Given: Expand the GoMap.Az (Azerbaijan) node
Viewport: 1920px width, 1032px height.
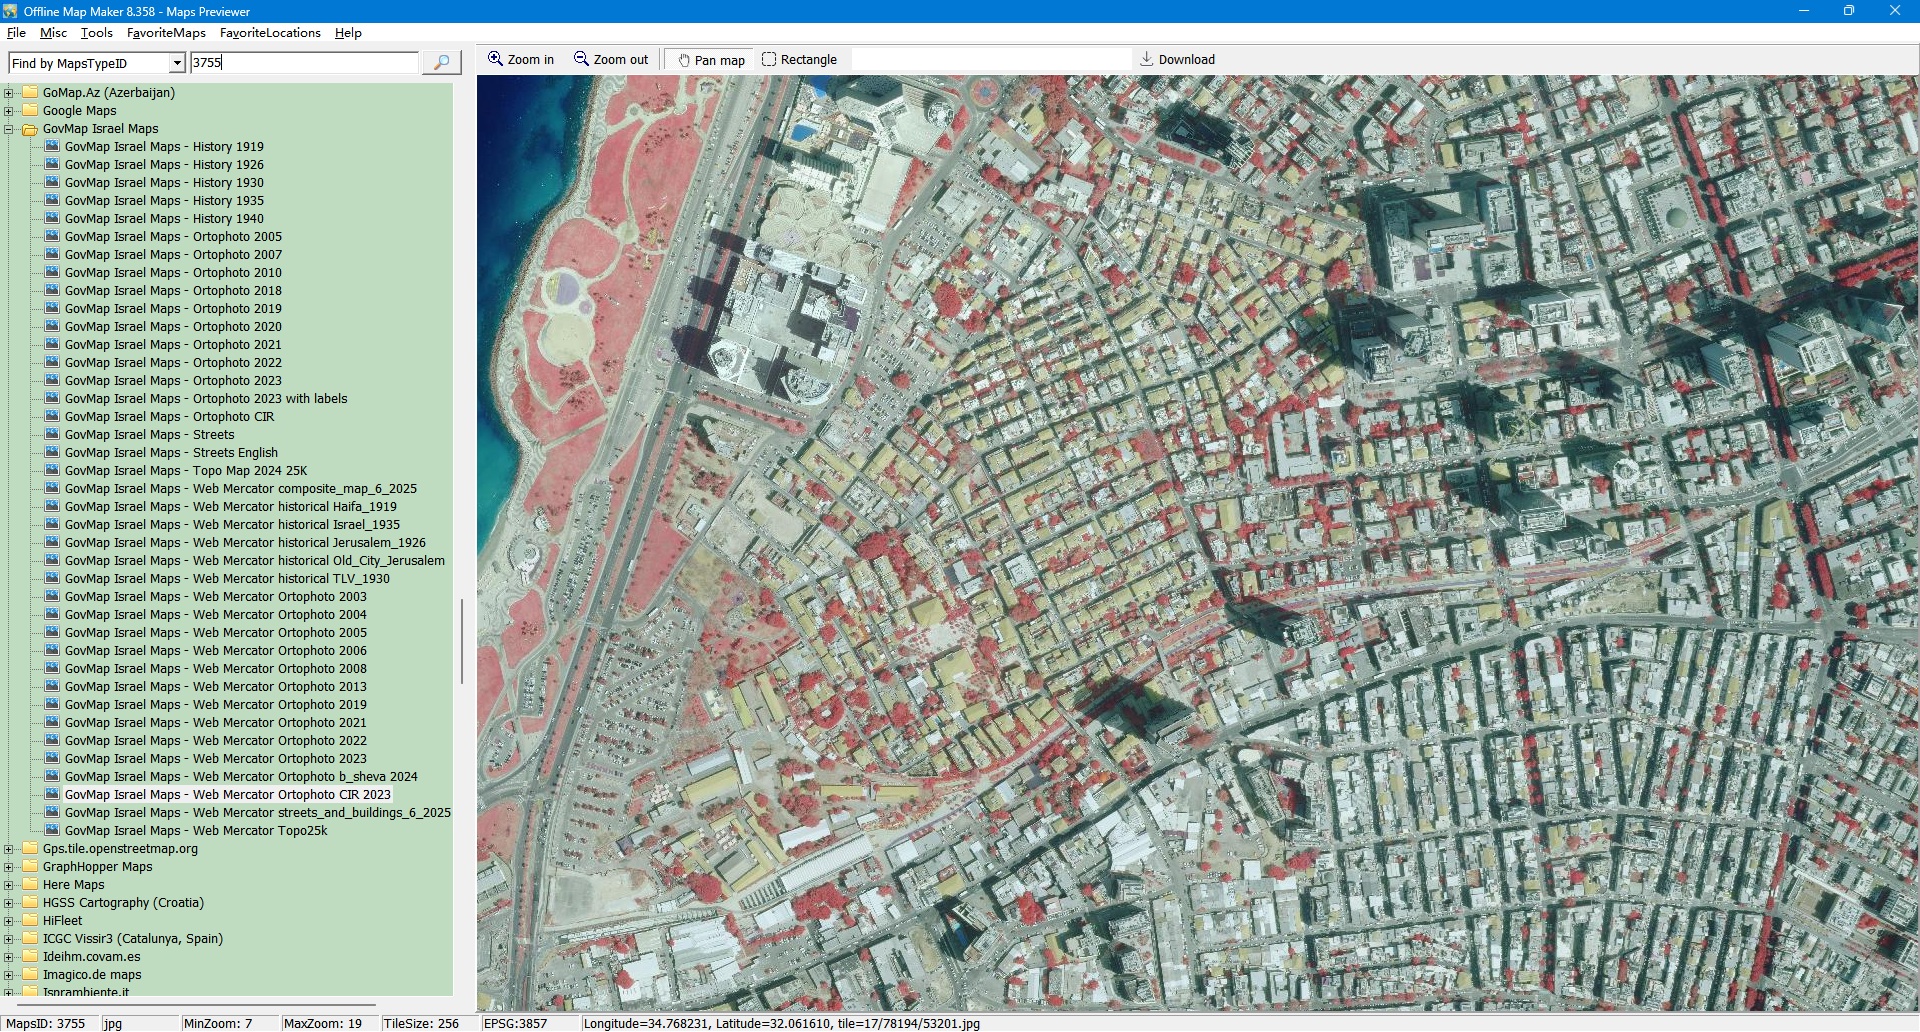Looking at the screenshot, I should (9, 93).
